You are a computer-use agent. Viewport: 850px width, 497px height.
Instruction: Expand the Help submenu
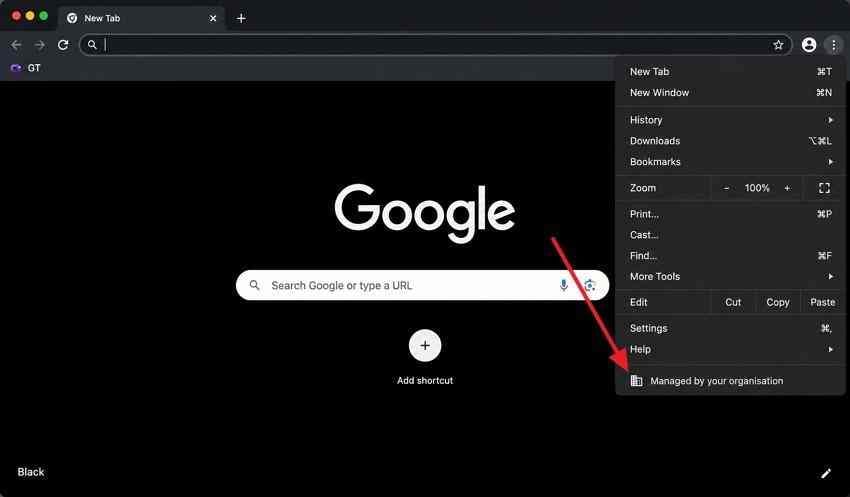click(730, 350)
